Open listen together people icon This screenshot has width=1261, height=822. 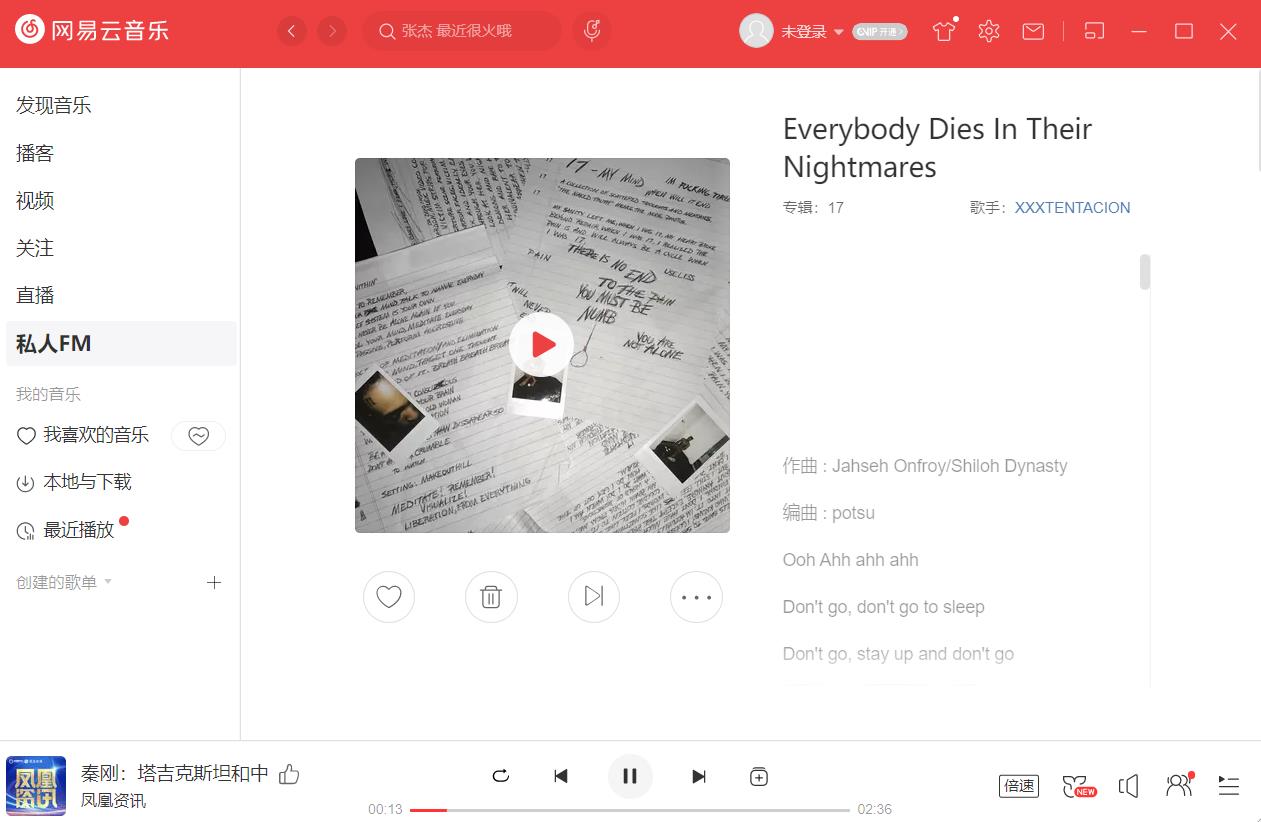1180,785
